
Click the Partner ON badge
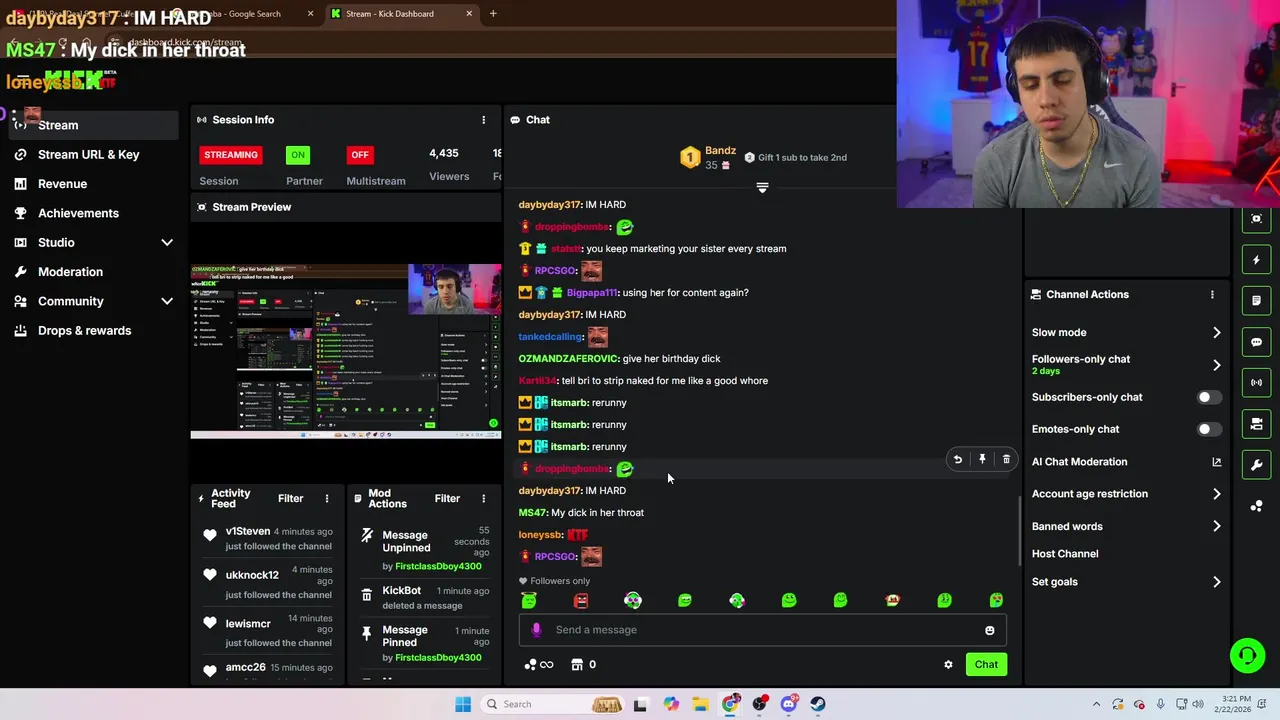(x=298, y=155)
